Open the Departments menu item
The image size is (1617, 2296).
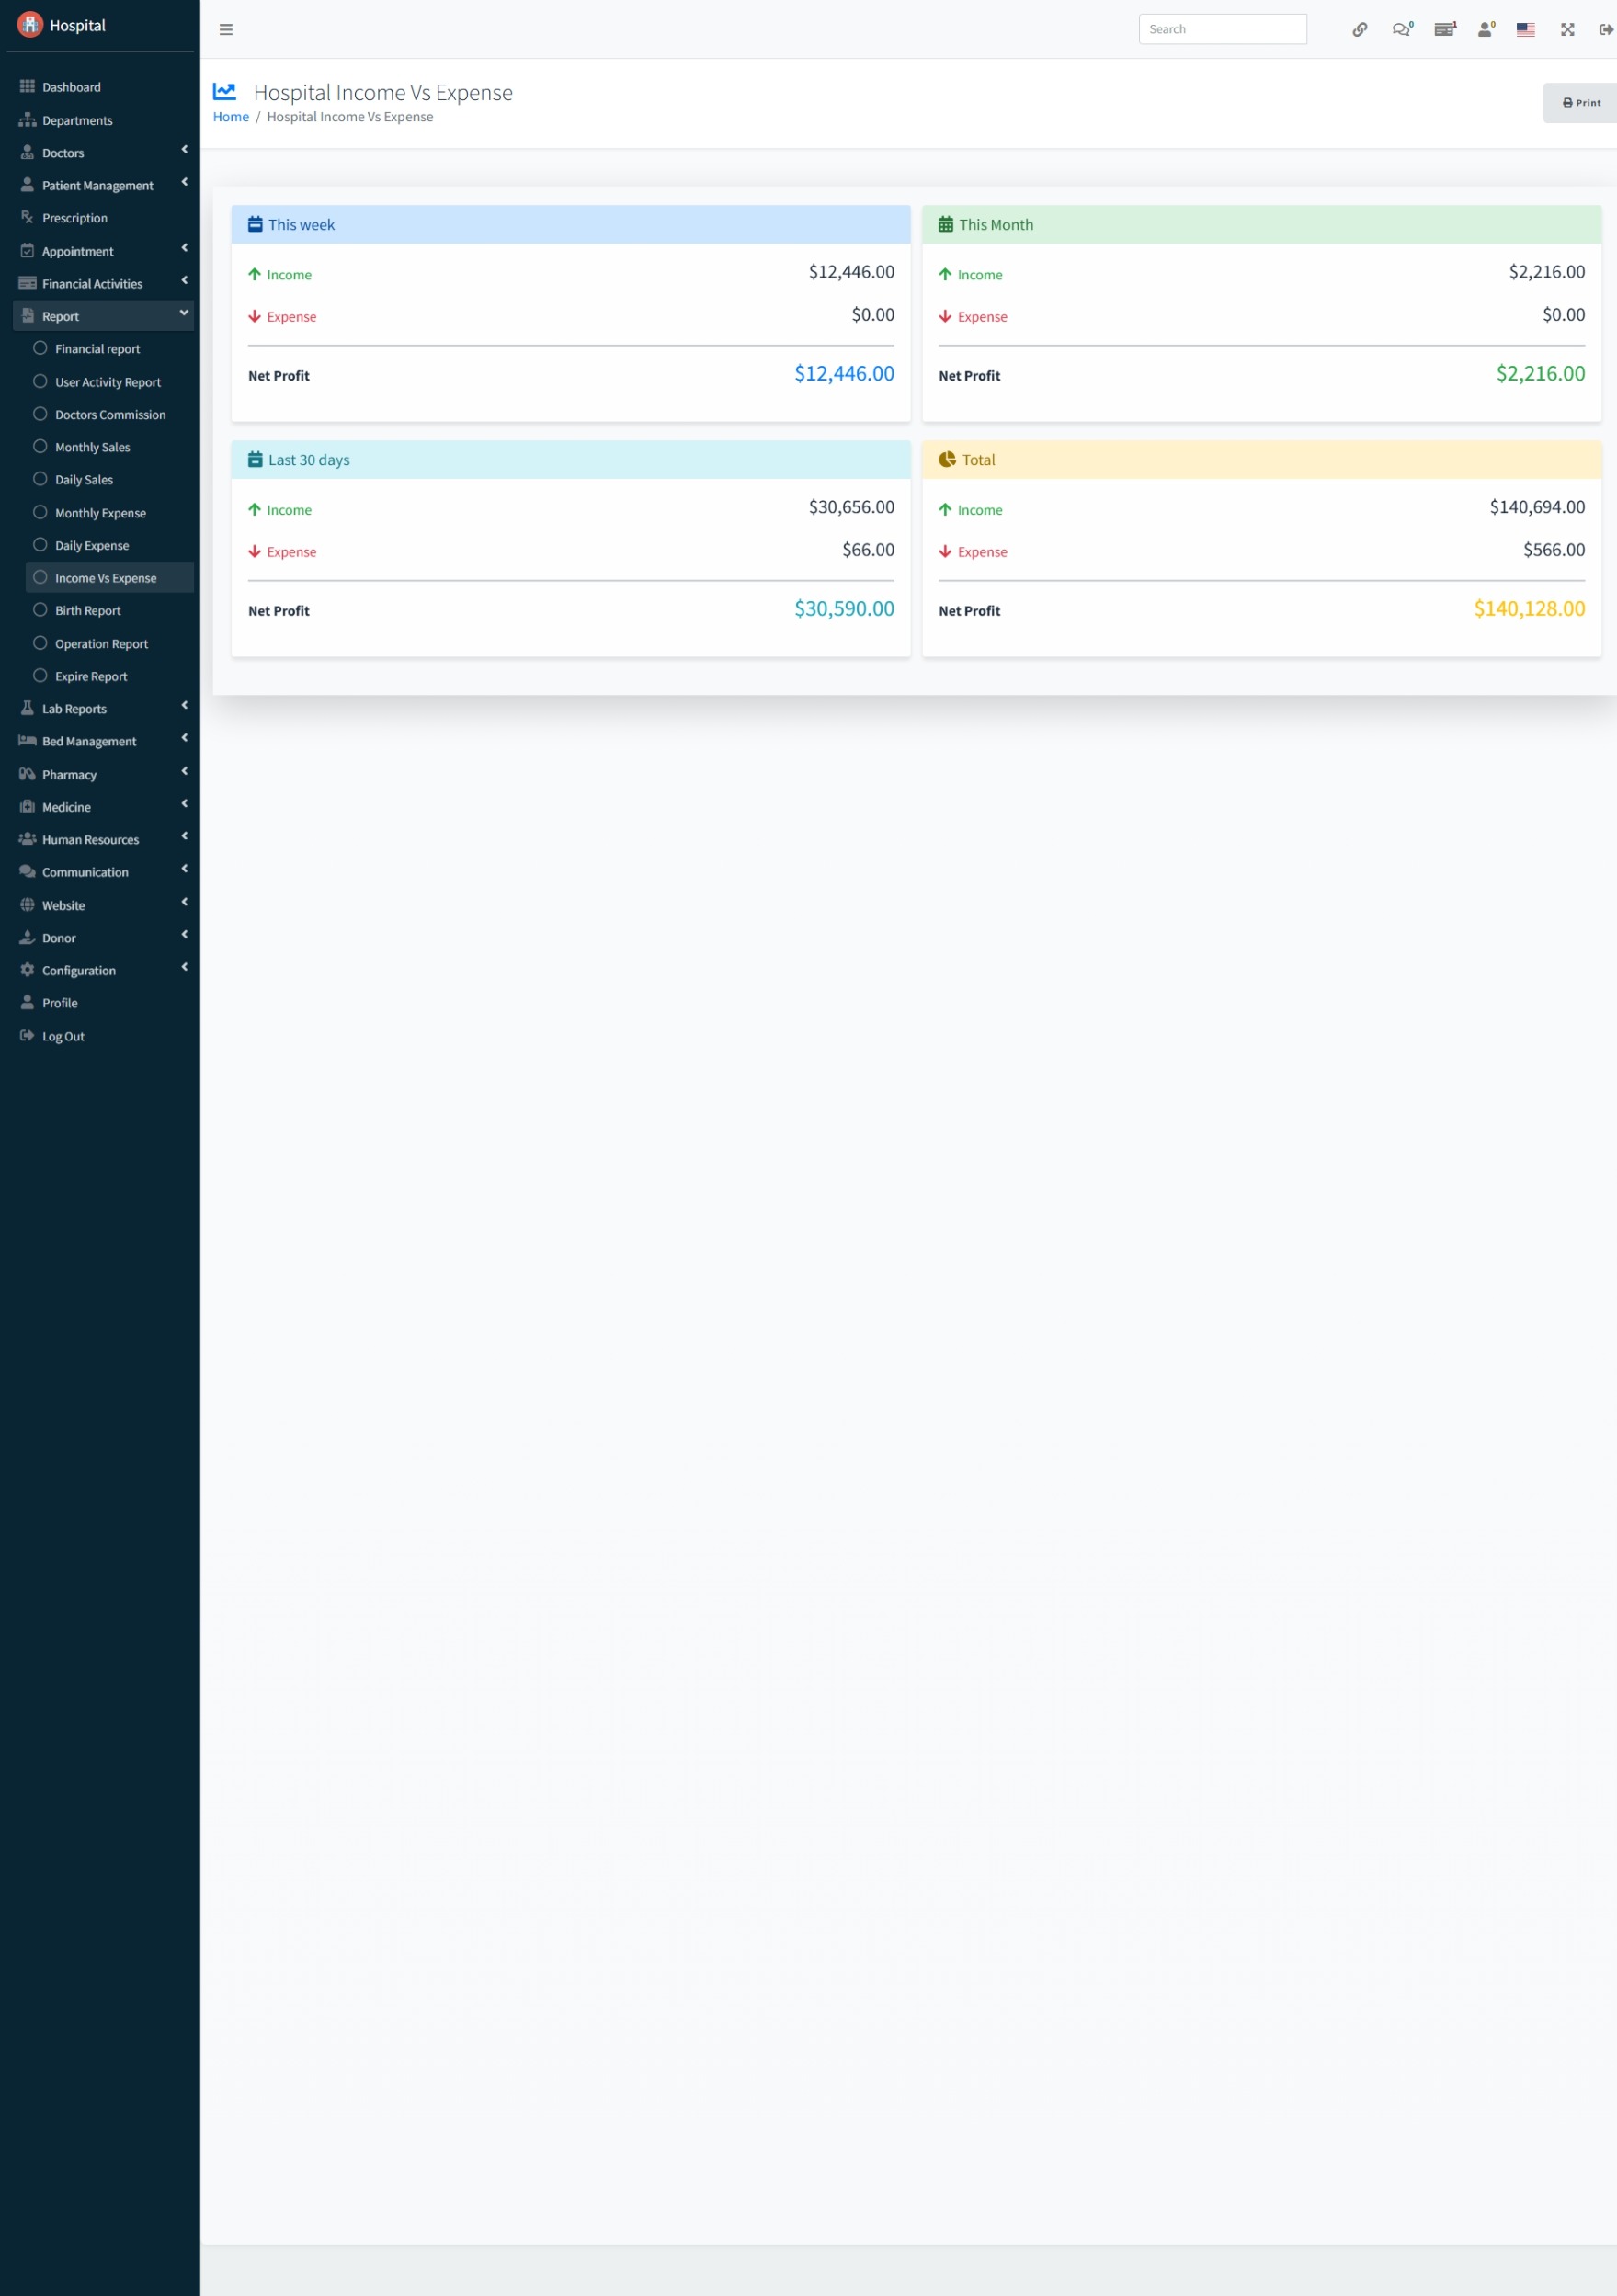103,120
